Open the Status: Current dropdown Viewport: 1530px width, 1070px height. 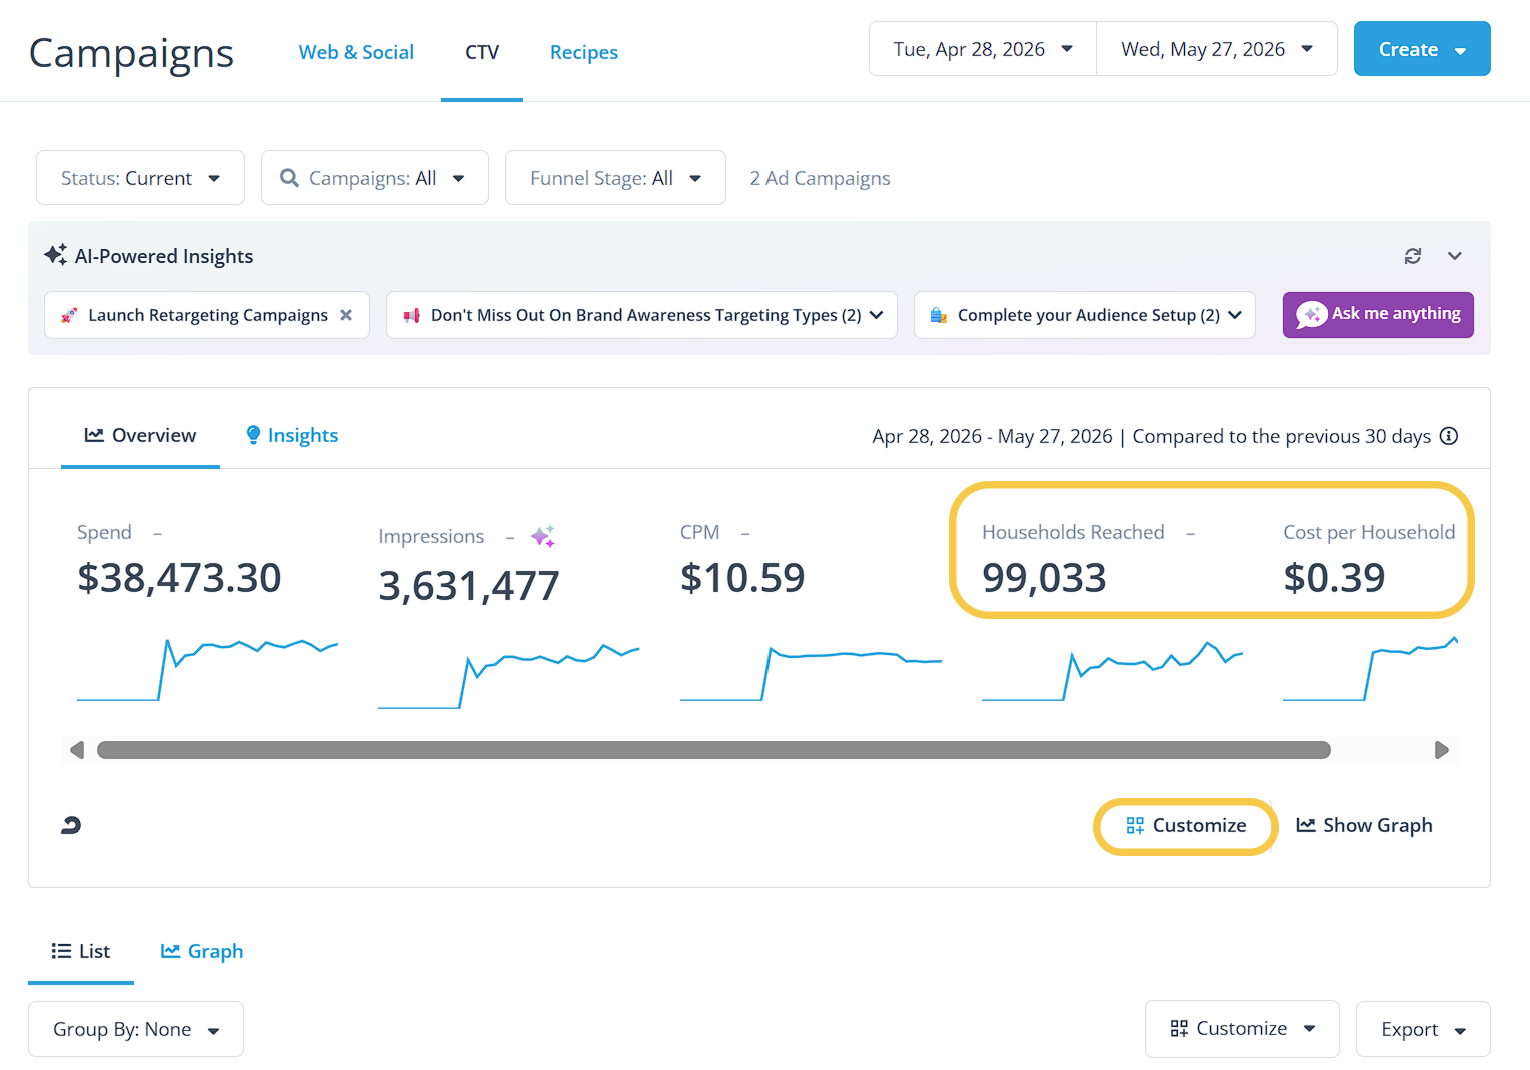(140, 178)
